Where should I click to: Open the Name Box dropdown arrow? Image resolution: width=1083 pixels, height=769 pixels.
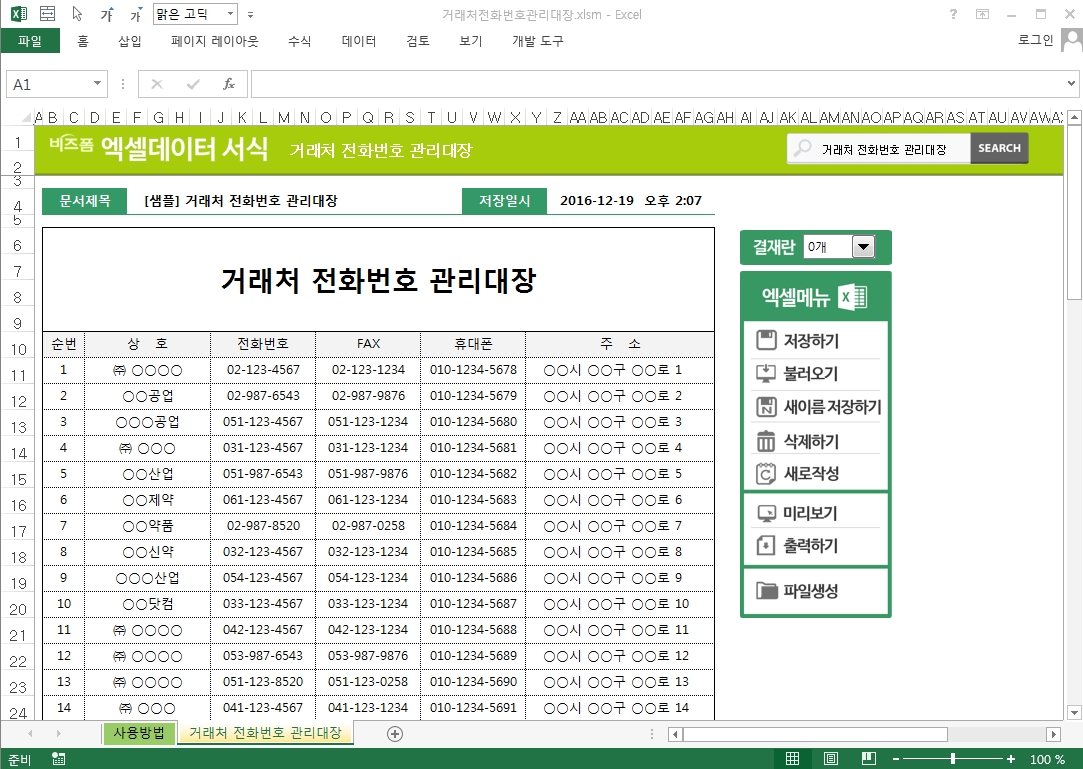(x=98, y=85)
